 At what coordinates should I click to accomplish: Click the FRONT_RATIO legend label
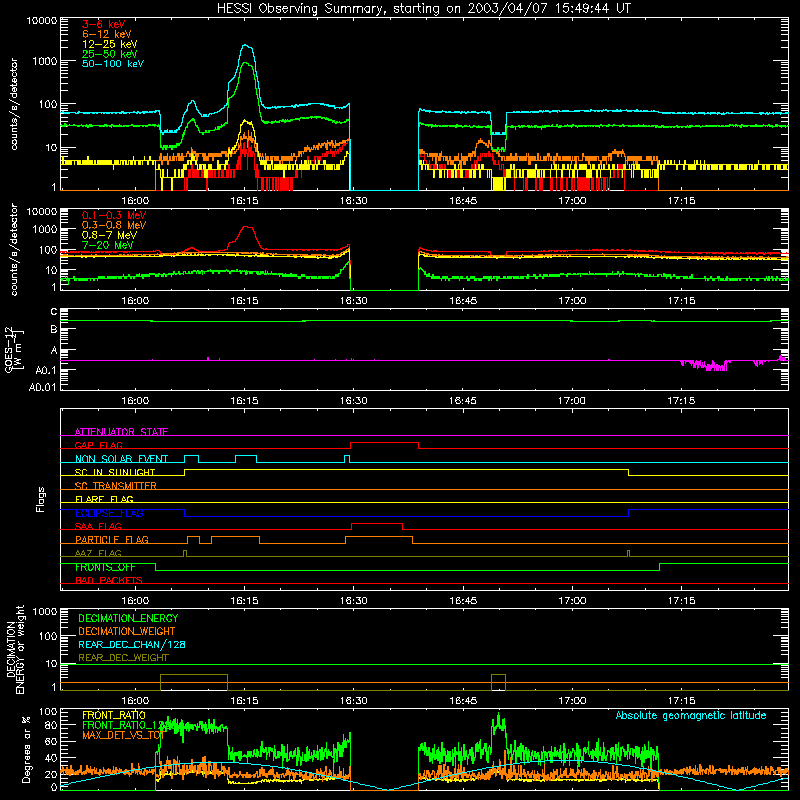114,715
